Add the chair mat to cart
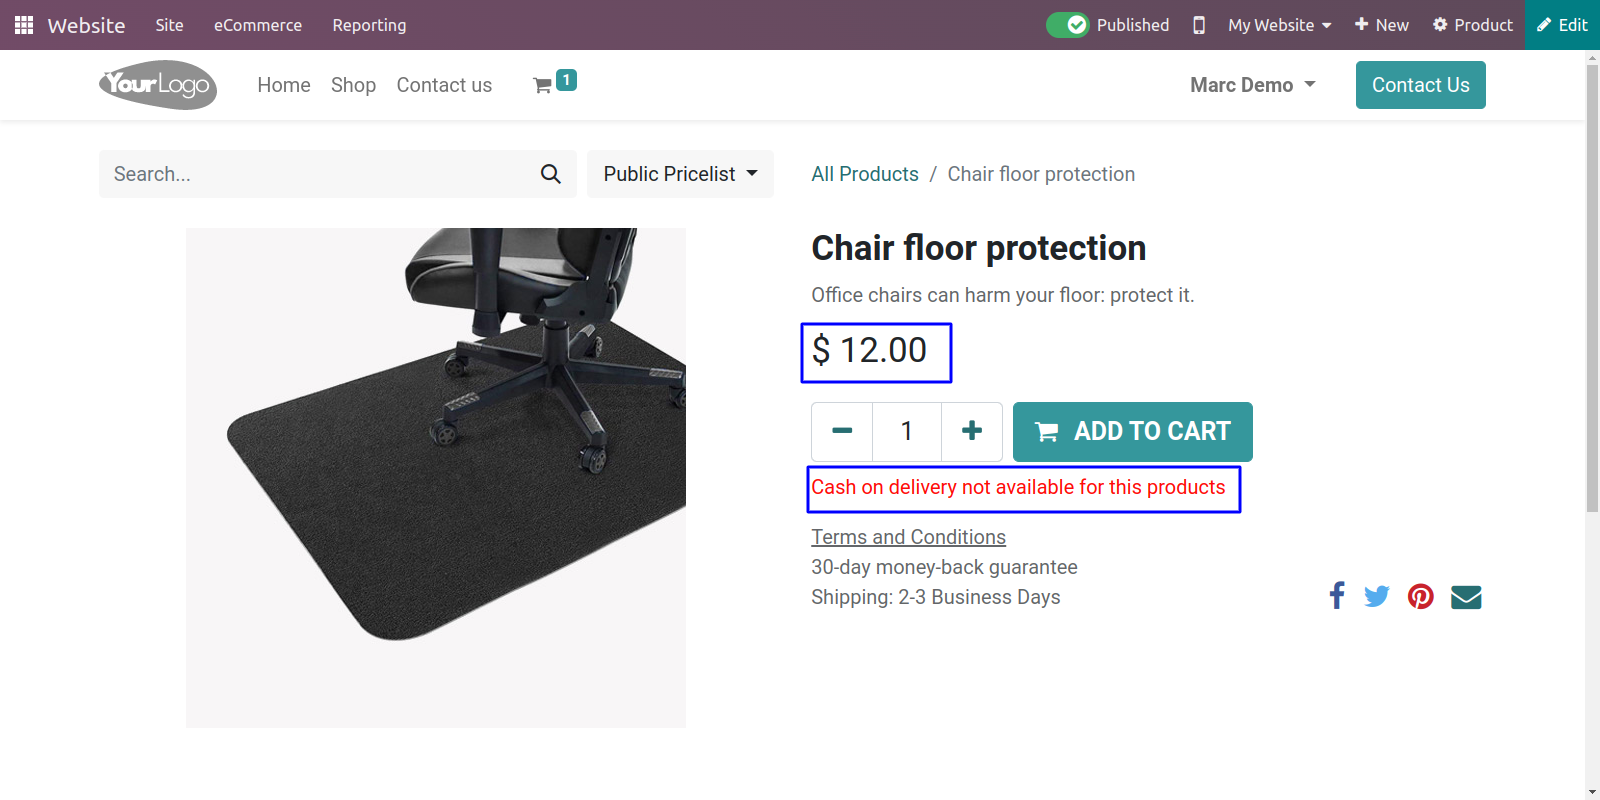This screenshot has width=1600, height=800. tap(1133, 432)
